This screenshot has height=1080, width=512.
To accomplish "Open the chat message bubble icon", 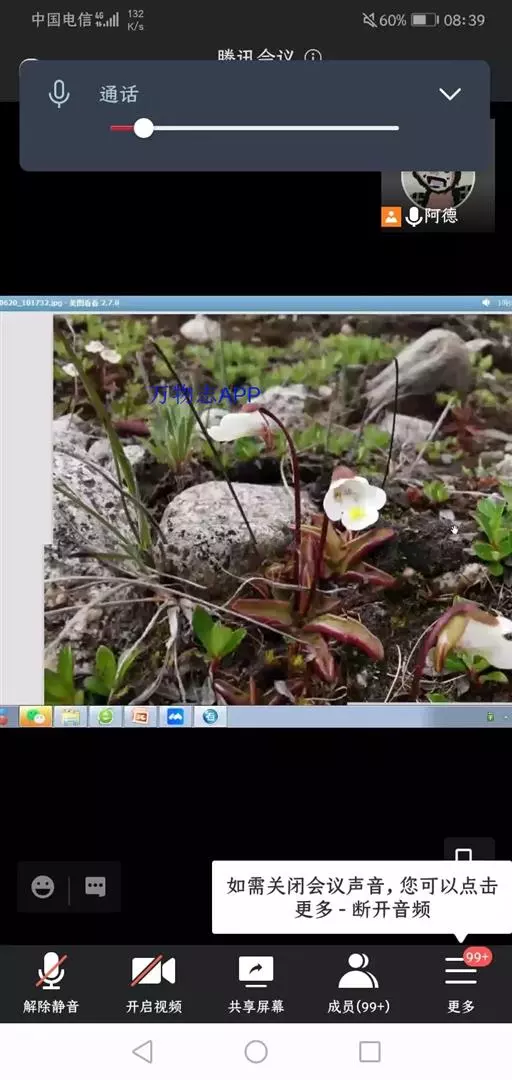I will click(95, 886).
